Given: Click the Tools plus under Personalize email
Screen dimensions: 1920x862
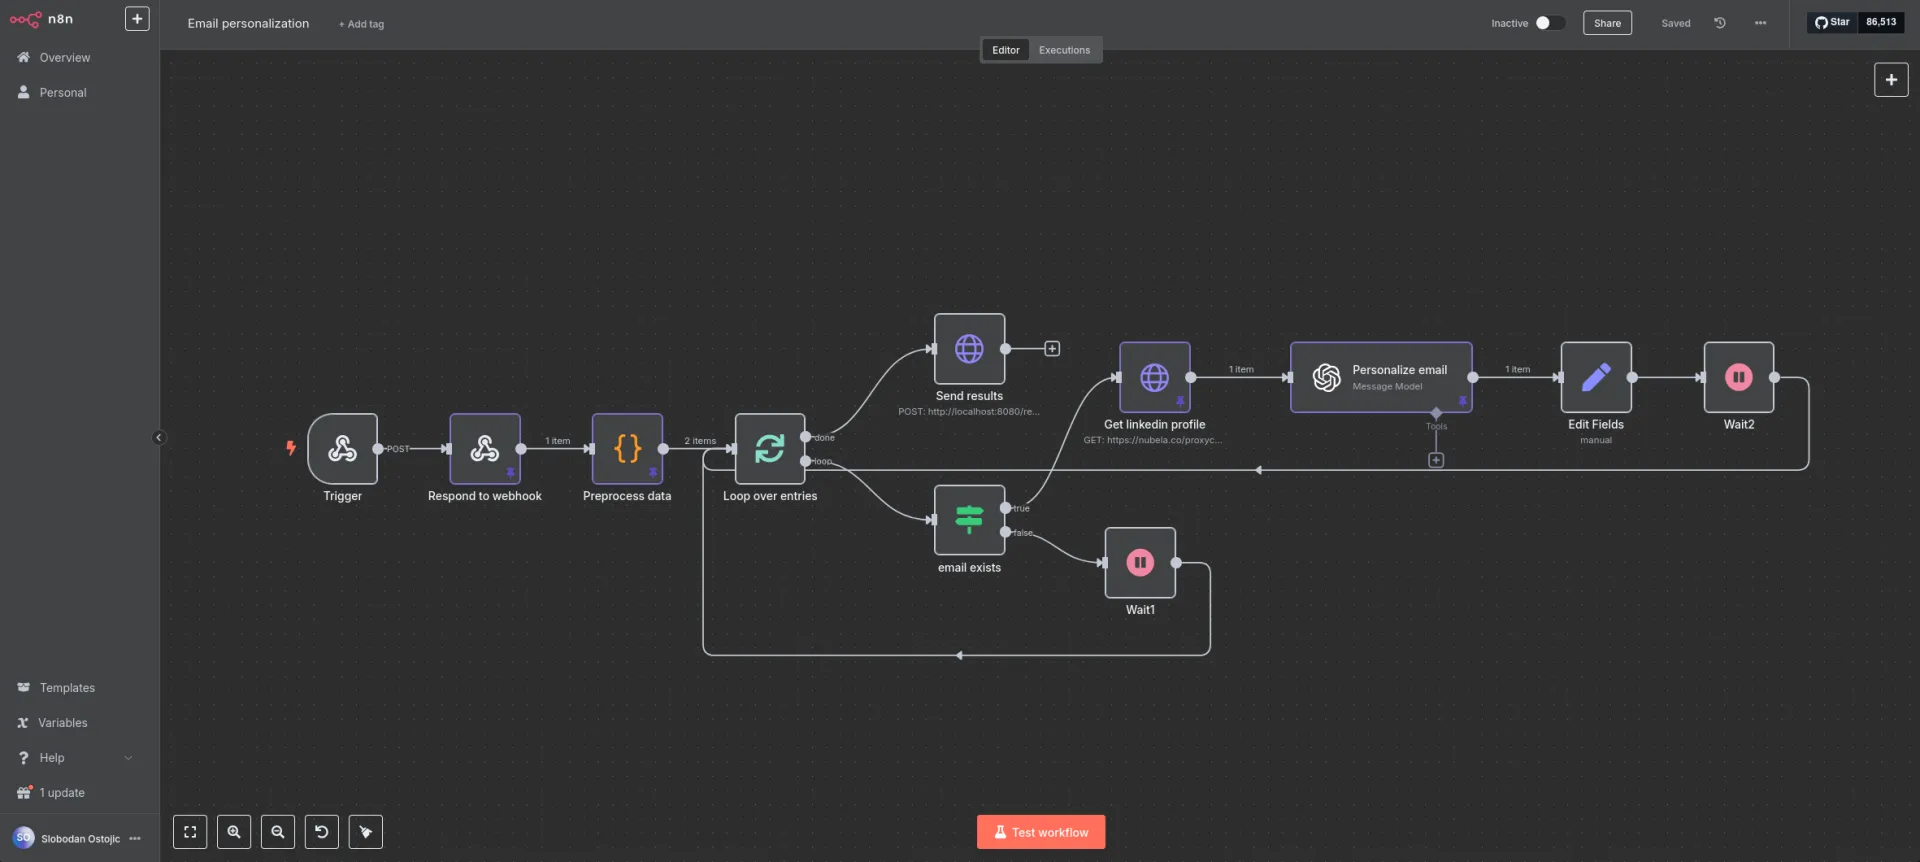Looking at the screenshot, I should (x=1436, y=460).
